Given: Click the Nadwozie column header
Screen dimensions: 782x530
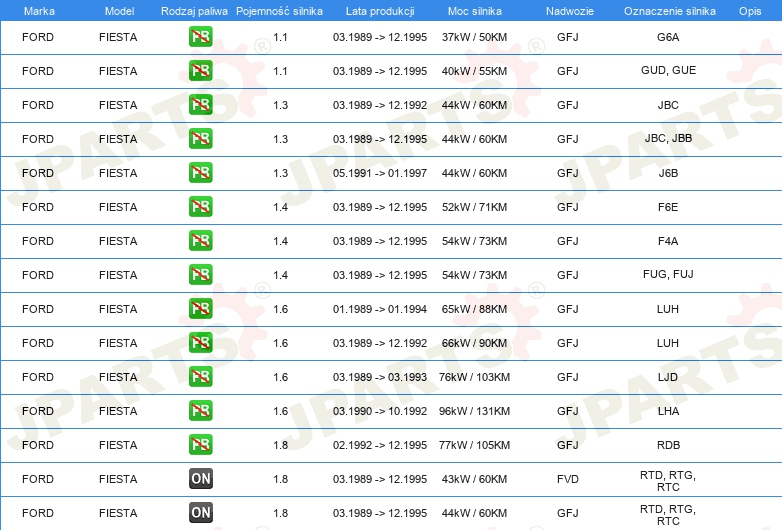Looking at the screenshot, I should click(x=570, y=11).
